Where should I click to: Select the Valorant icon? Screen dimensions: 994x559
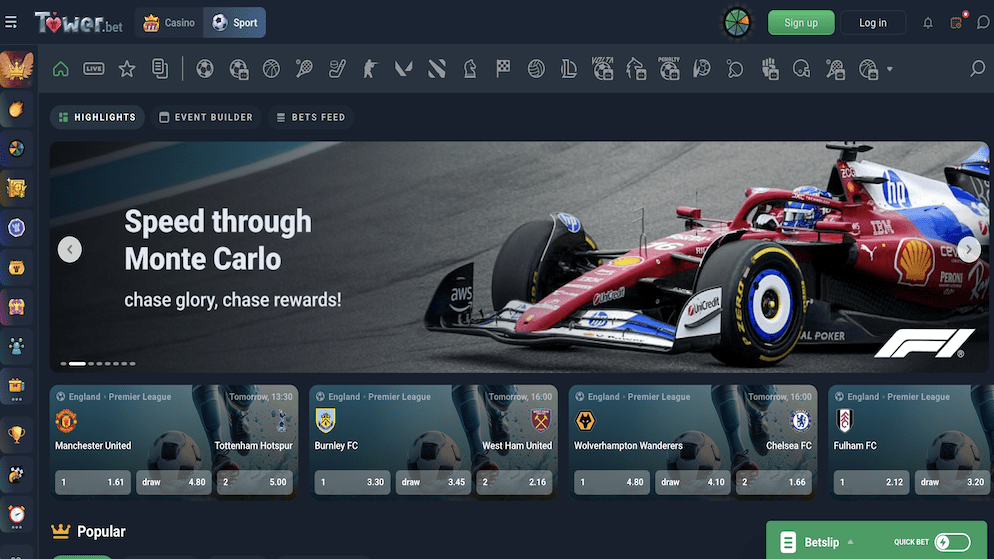(403, 68)
